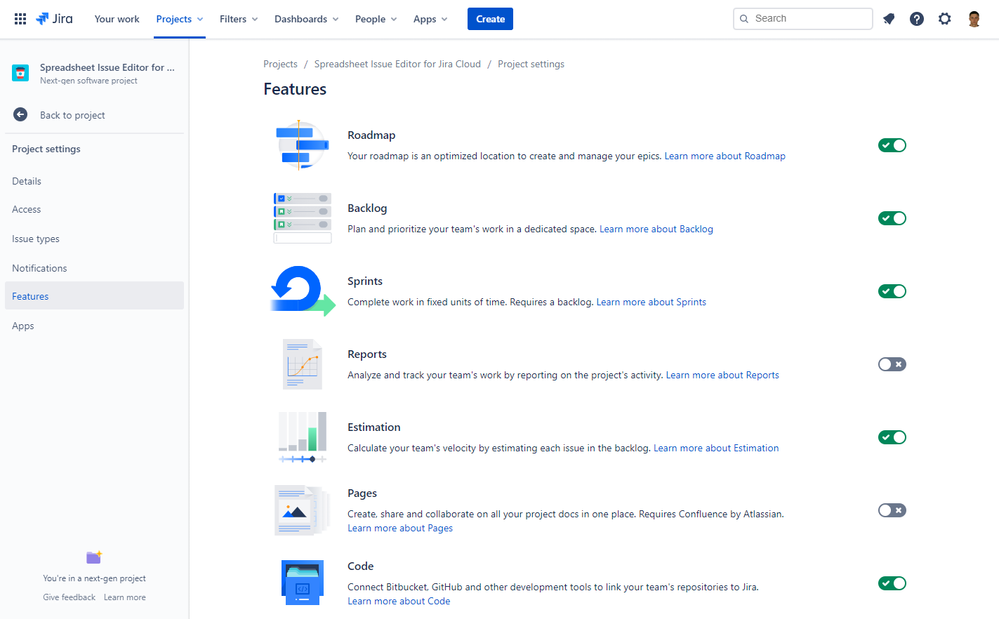Click Learn more link in sidebar footer
This screenshot has height=619, width=999.
(x=125, y=597)
